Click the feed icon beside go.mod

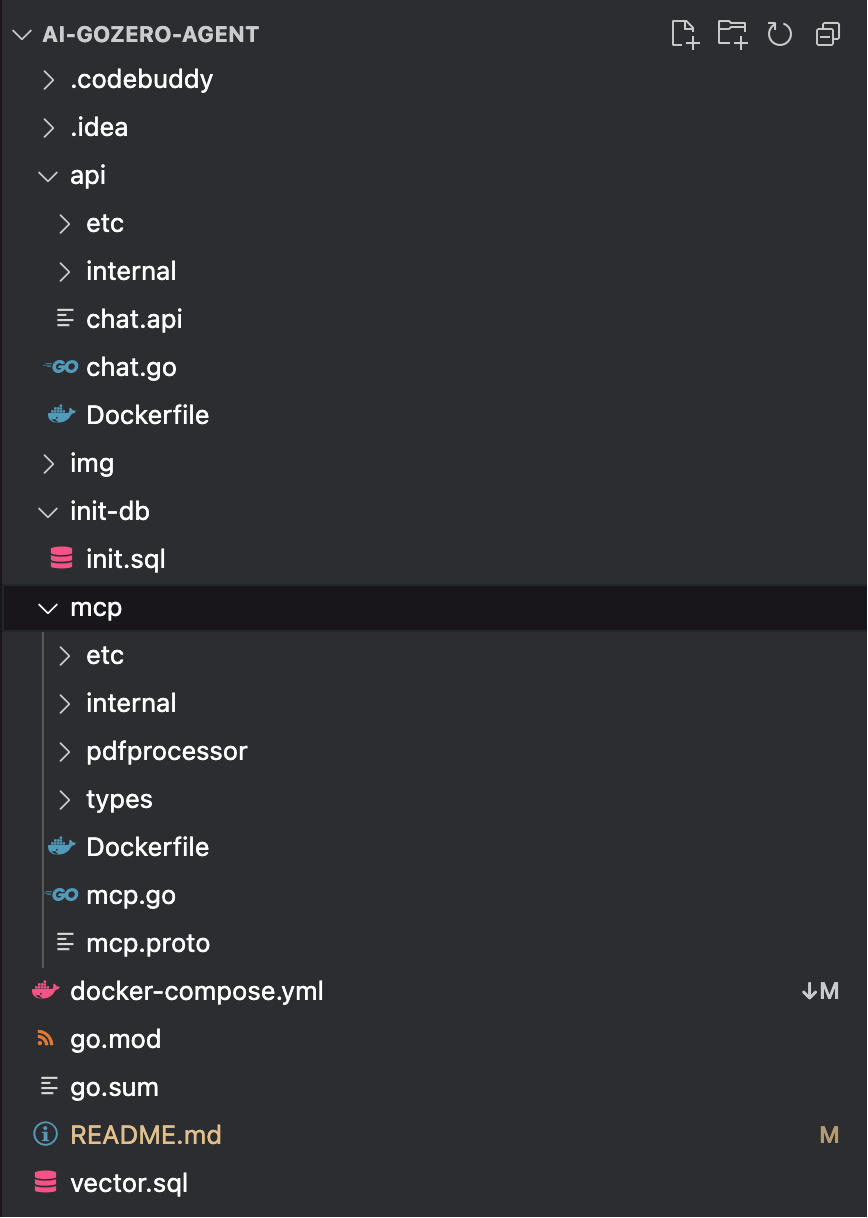point(46,1039)
